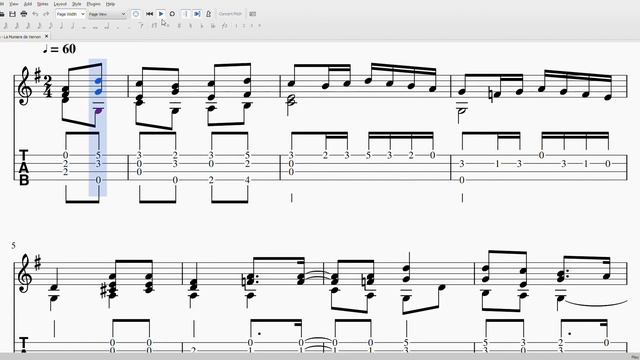Switch to voice 4
This screenshot has height=360, width=640.
click(260, 26)
